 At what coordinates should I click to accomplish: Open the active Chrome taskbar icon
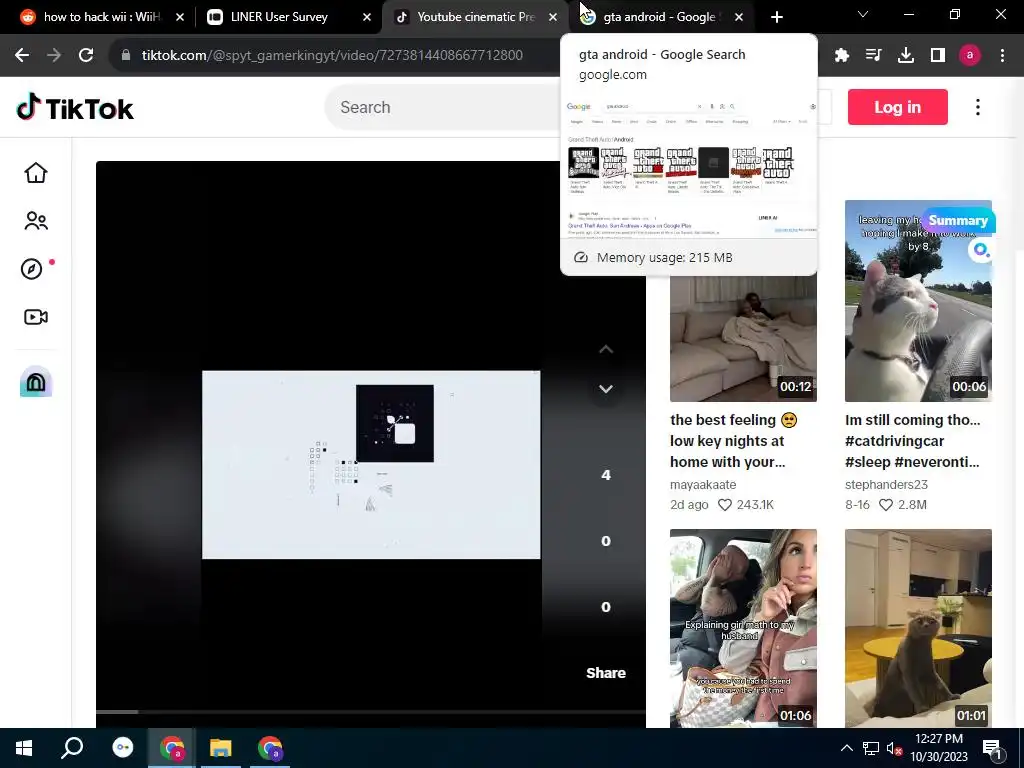coord(172,748)
